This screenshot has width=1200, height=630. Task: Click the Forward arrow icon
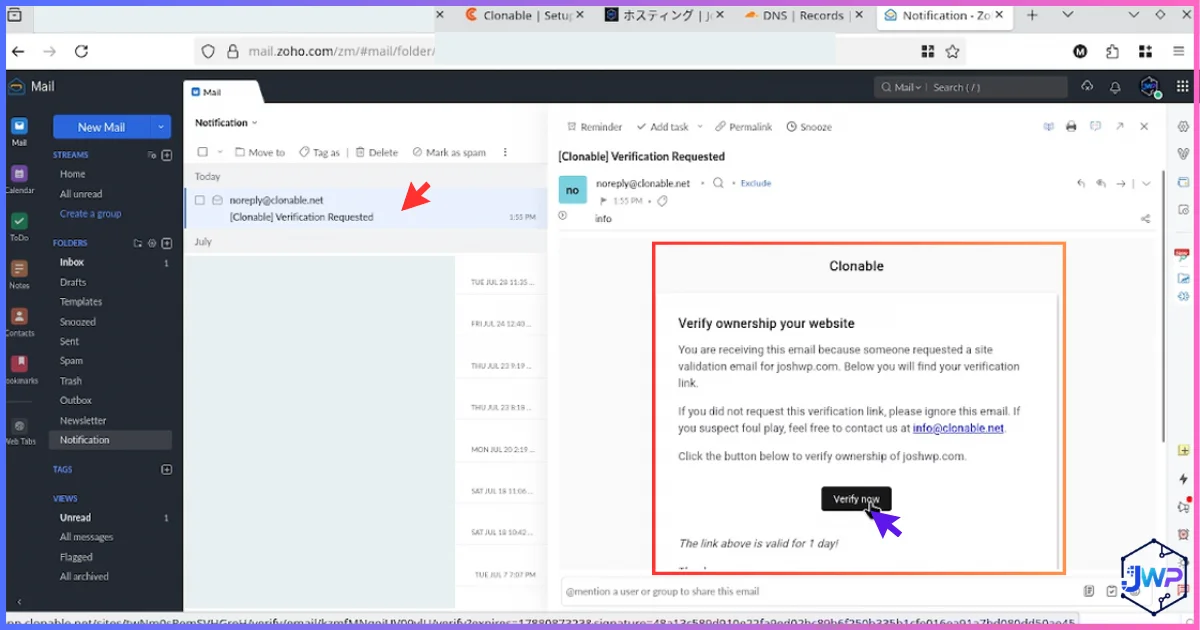(1122, 183)
